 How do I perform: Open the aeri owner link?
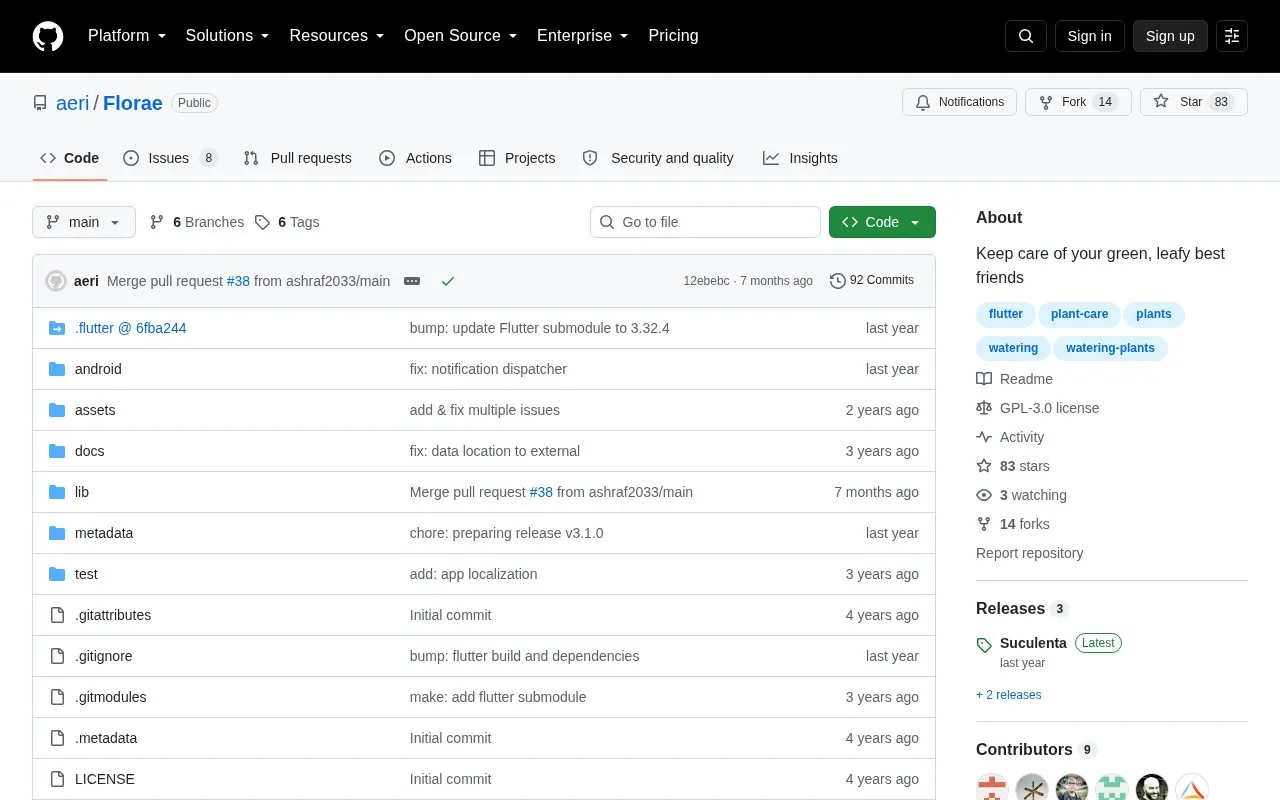tap(72, 103)
